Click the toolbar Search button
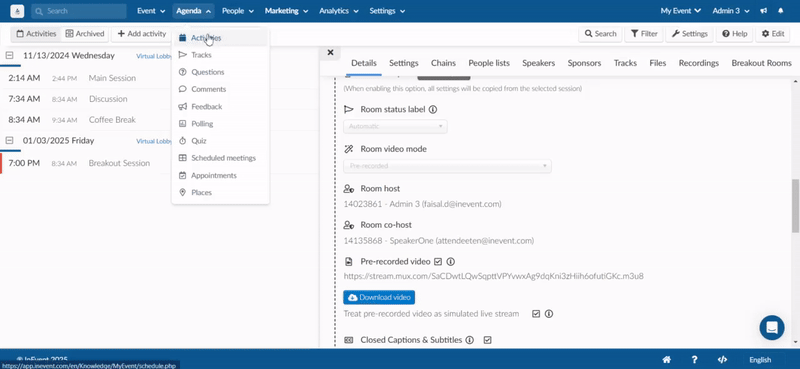Screen dimensions: 800x369 click(600, 34)
